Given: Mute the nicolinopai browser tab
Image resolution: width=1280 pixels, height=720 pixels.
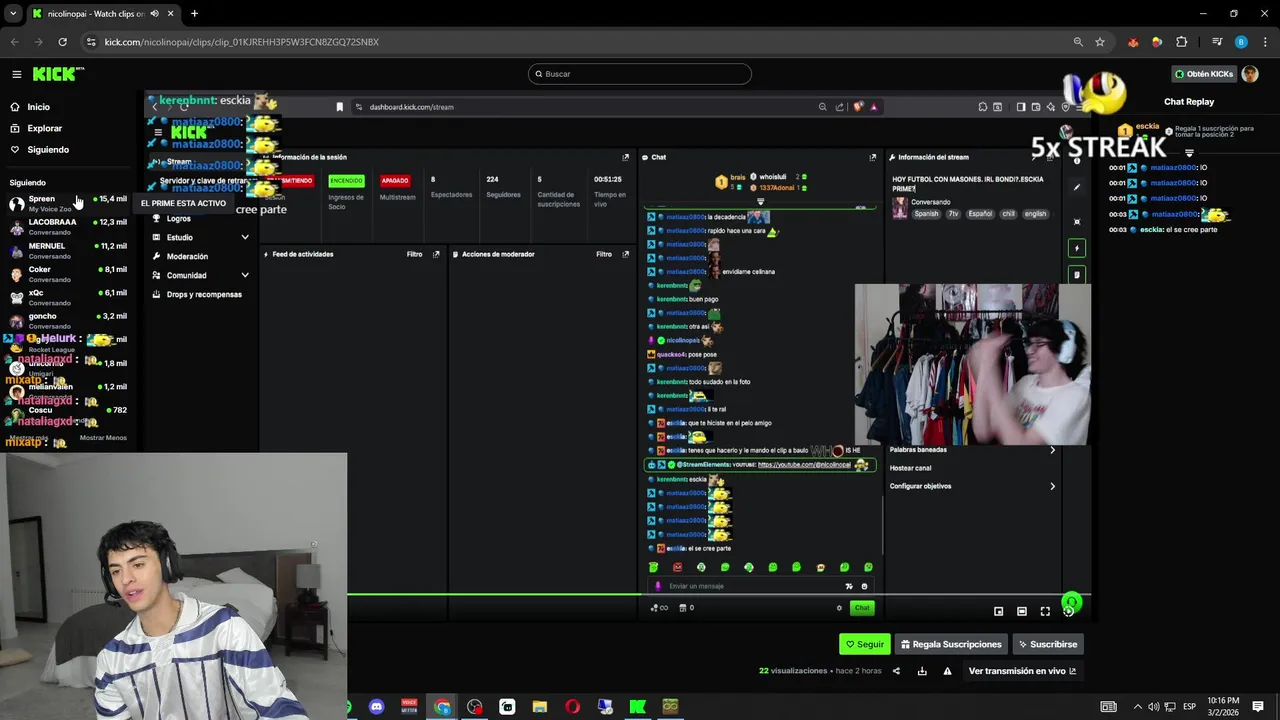Looking at the screenshot, I should pyautogui.click(x=154, y=14).
